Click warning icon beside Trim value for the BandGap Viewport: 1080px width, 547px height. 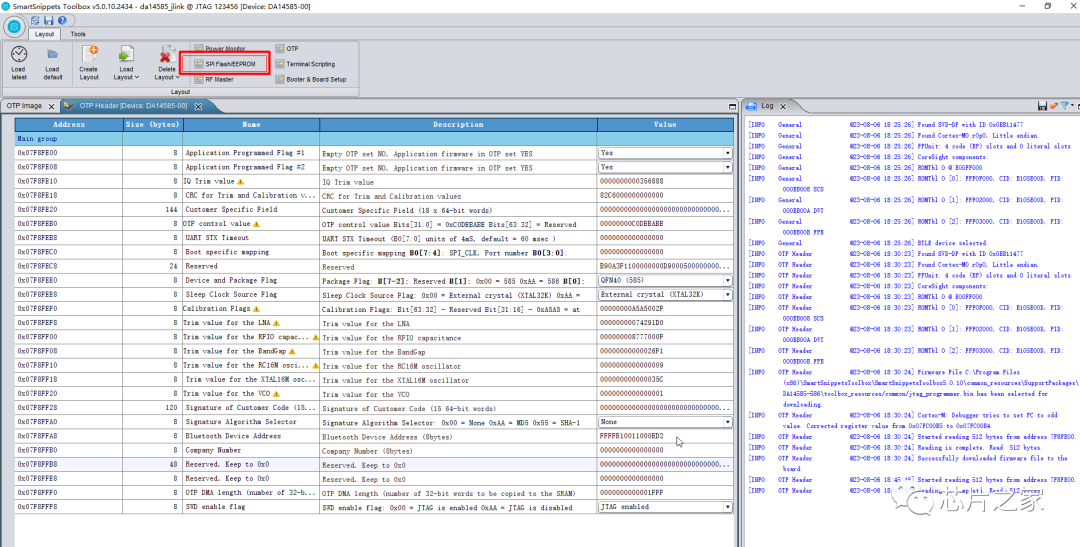coord(291,351)
